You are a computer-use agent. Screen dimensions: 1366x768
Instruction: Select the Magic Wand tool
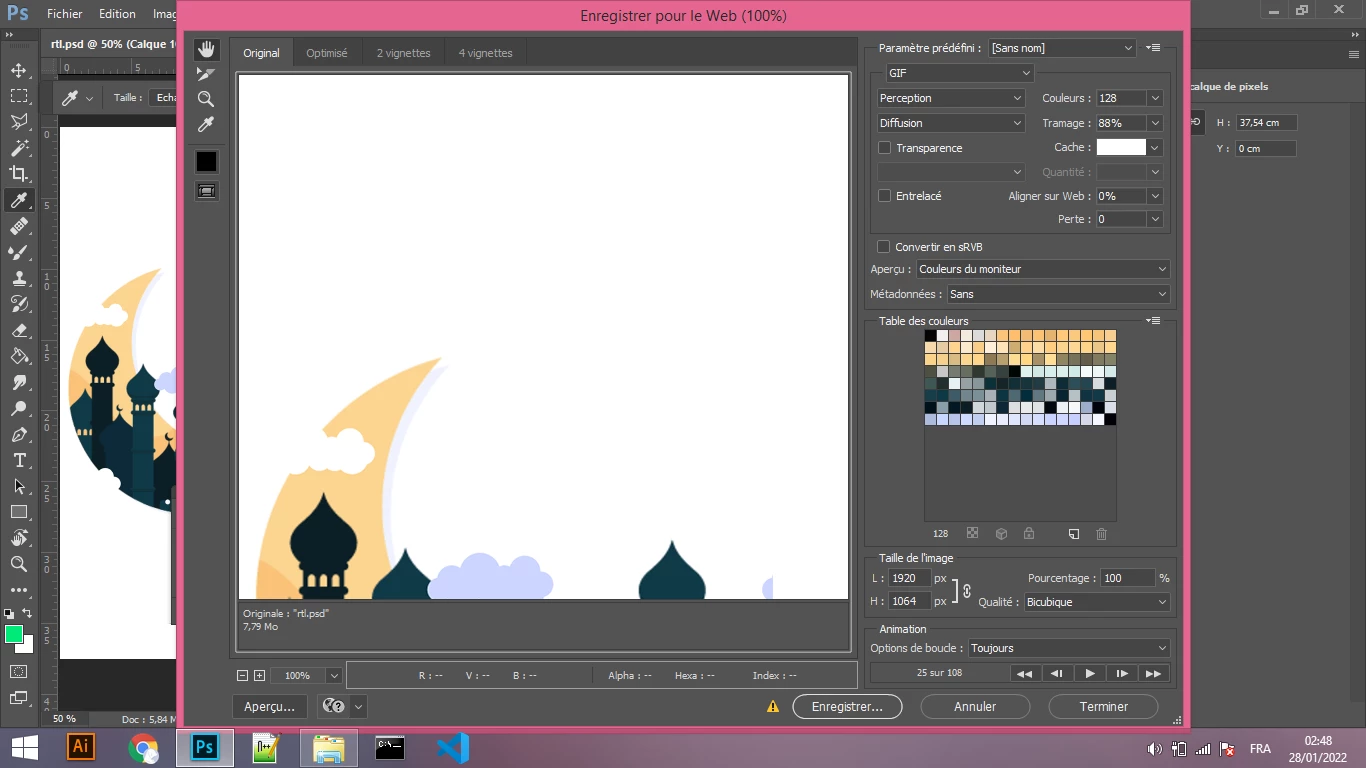(18, 148)
